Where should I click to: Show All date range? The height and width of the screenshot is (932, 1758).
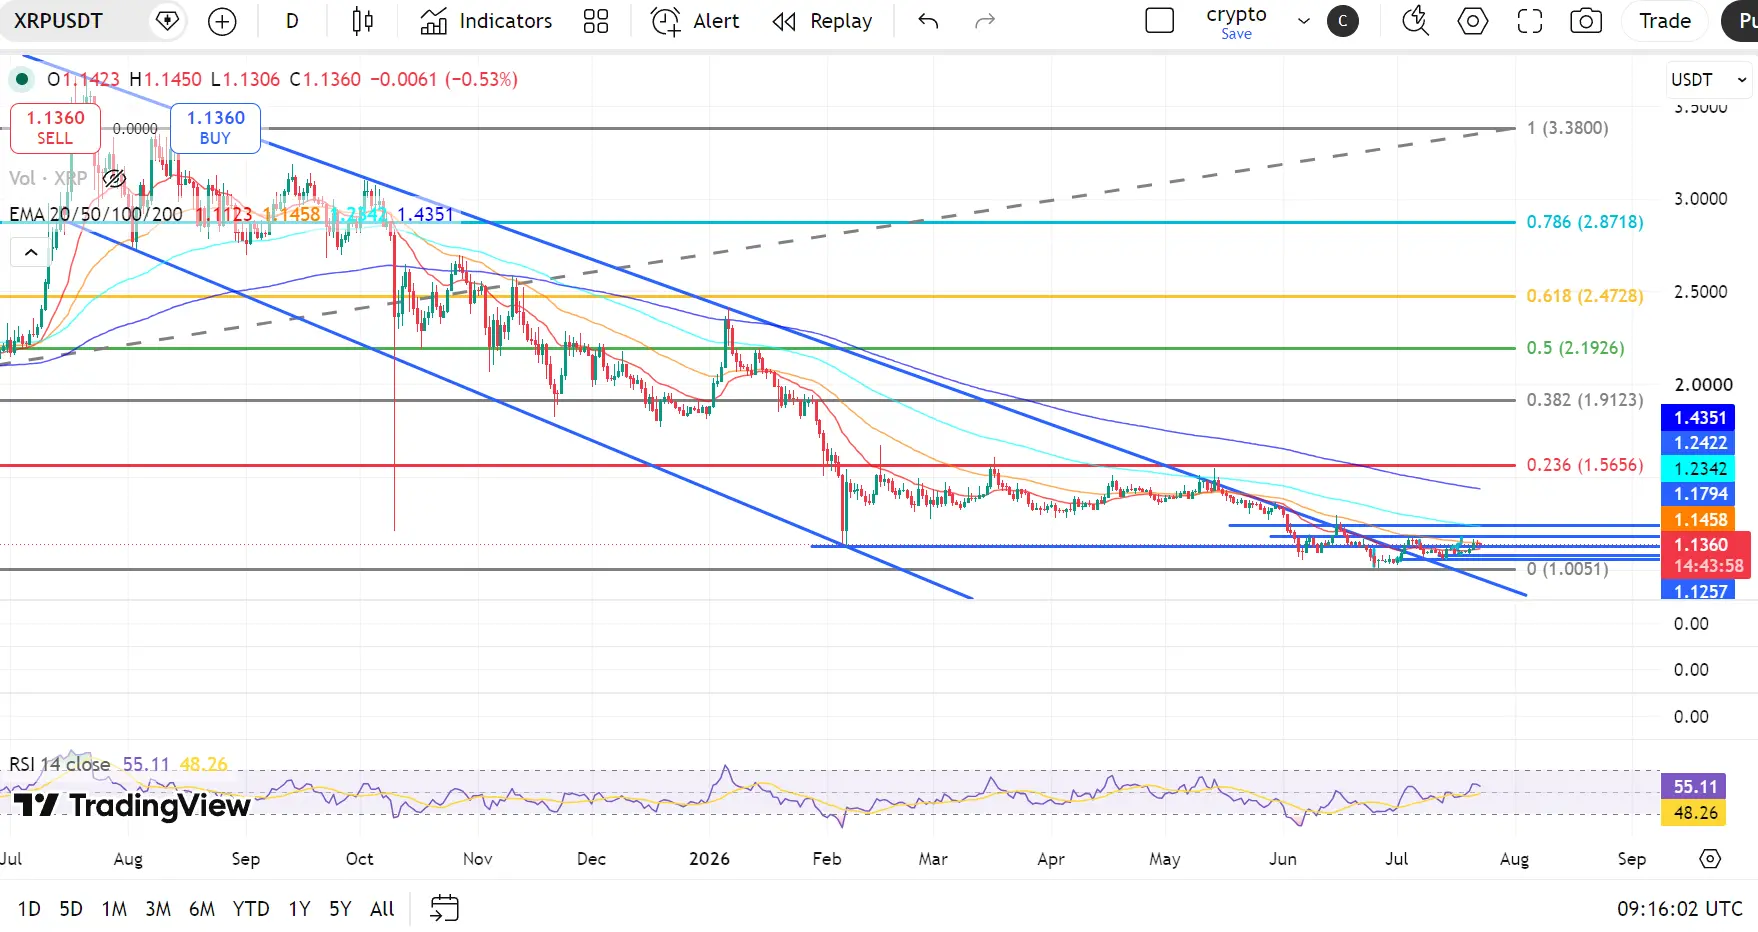click(382, 908)
